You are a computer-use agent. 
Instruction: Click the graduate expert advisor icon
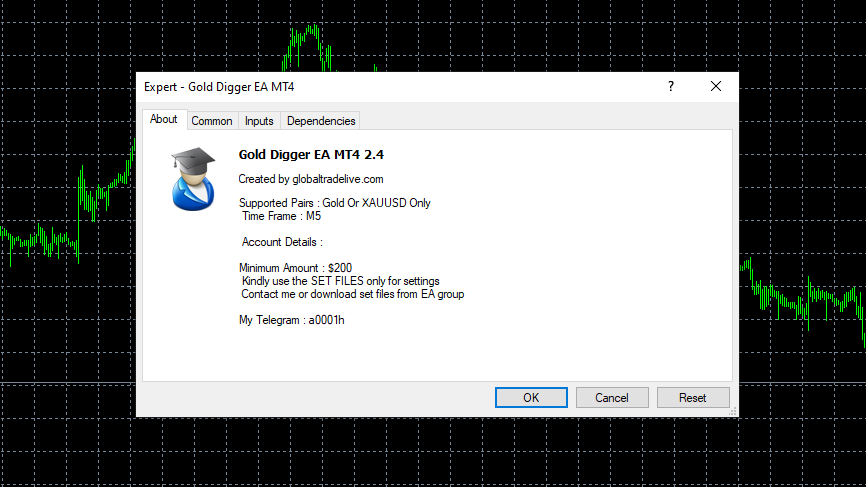coord(193,179)
